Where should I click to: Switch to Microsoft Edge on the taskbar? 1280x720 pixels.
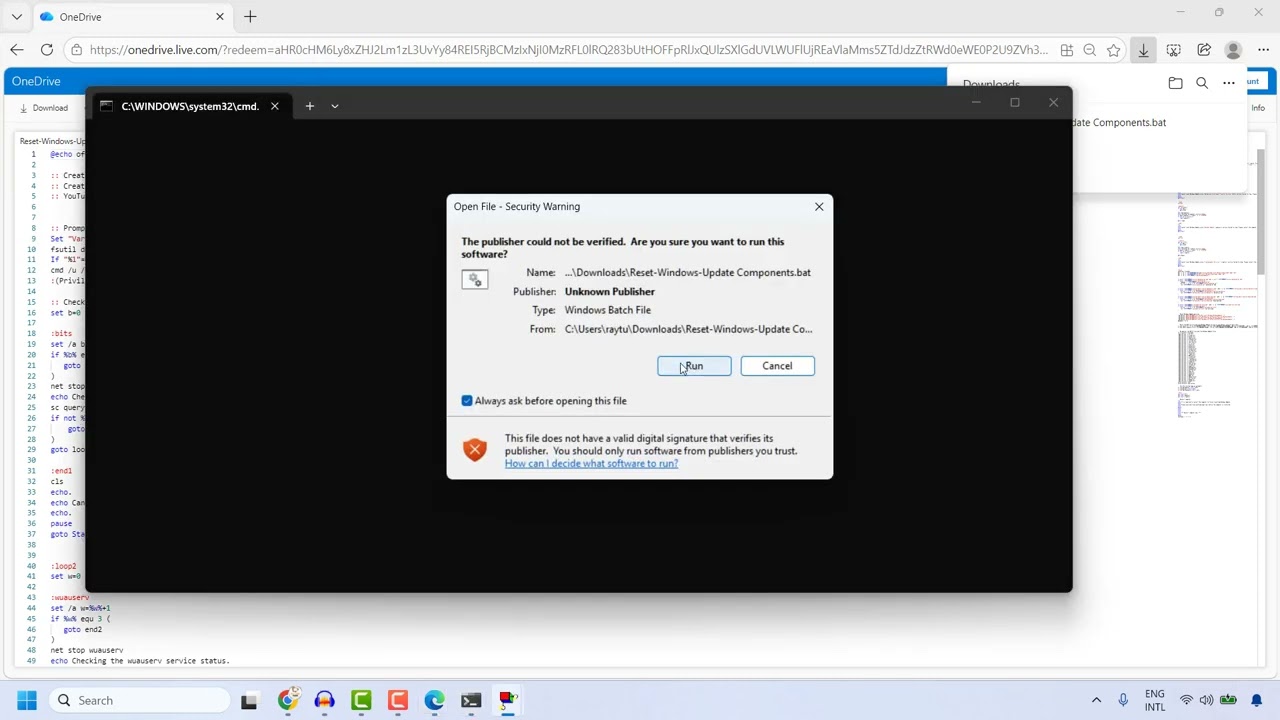[434, 700]
